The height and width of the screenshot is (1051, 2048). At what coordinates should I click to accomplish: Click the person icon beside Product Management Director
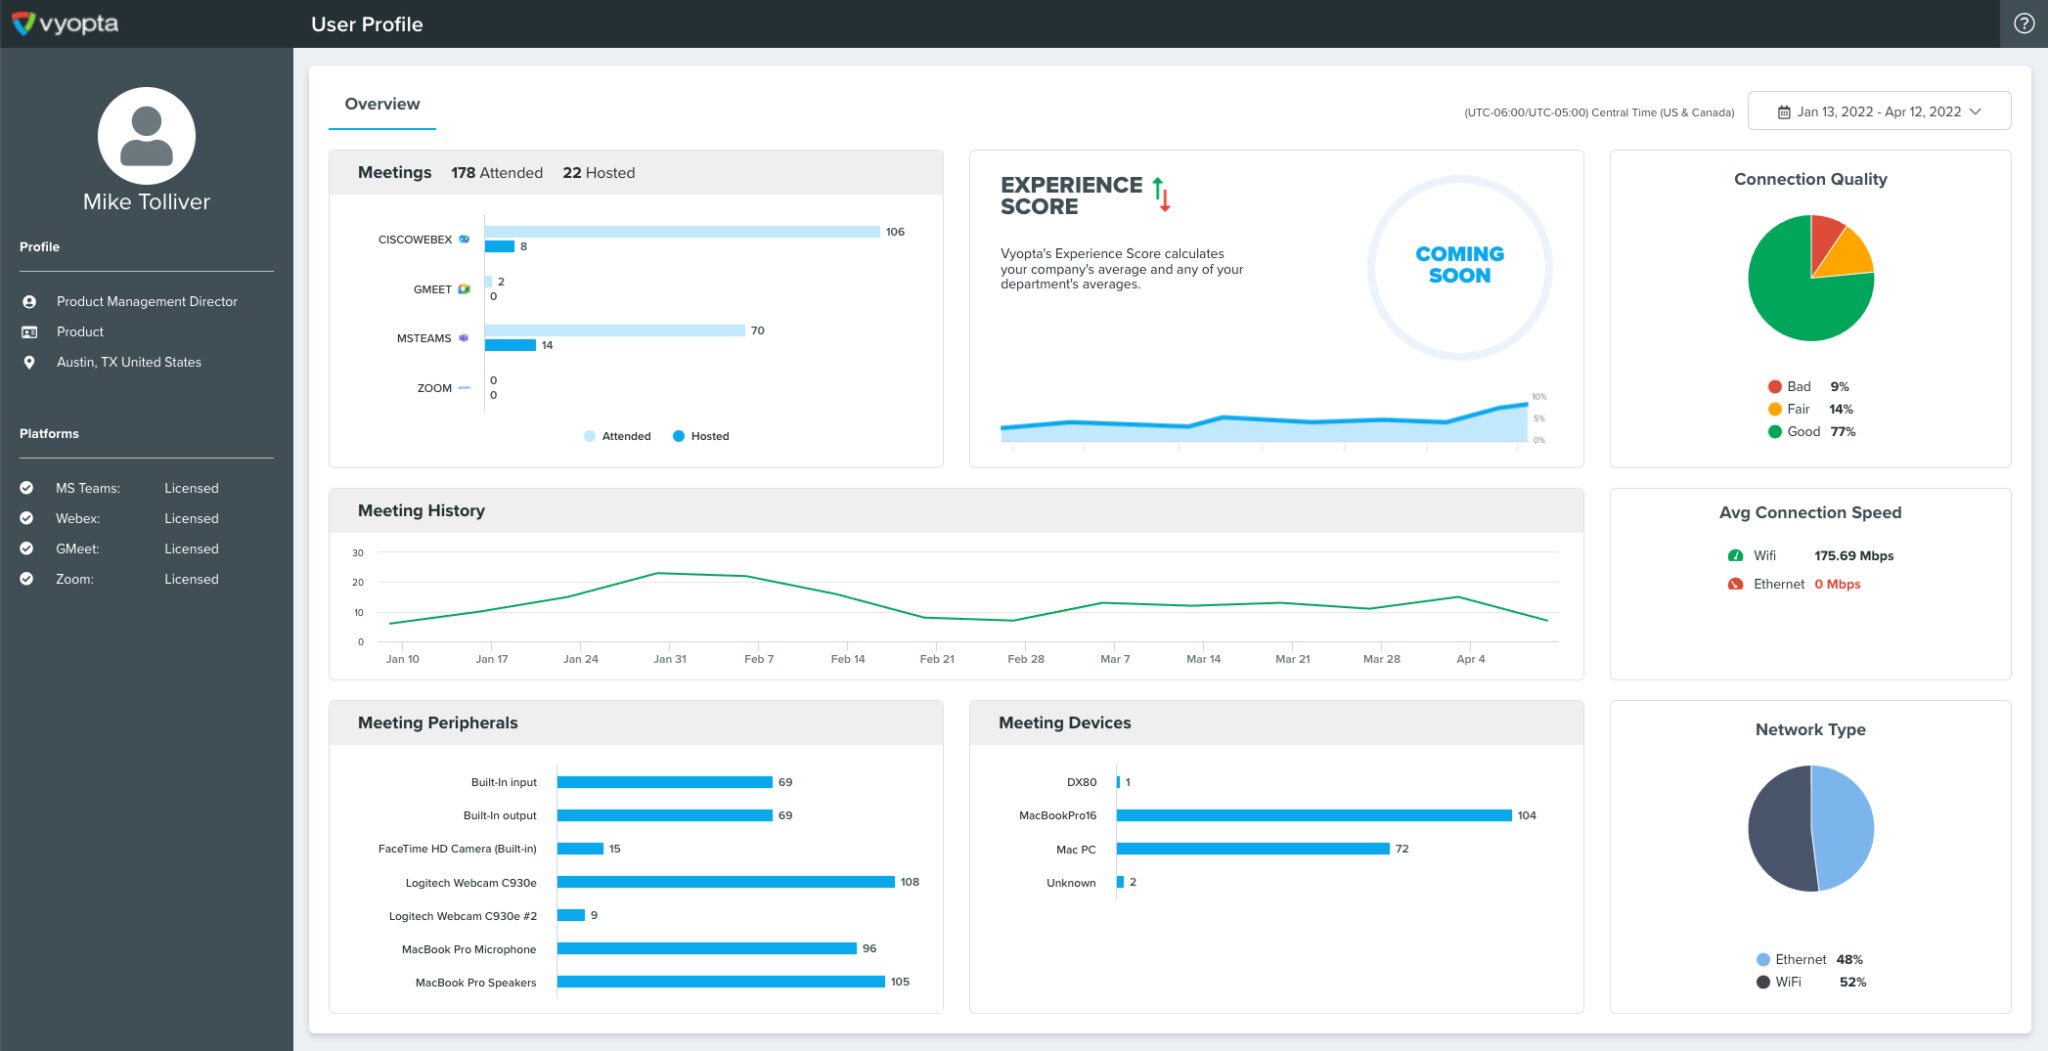tap(29, 301)
